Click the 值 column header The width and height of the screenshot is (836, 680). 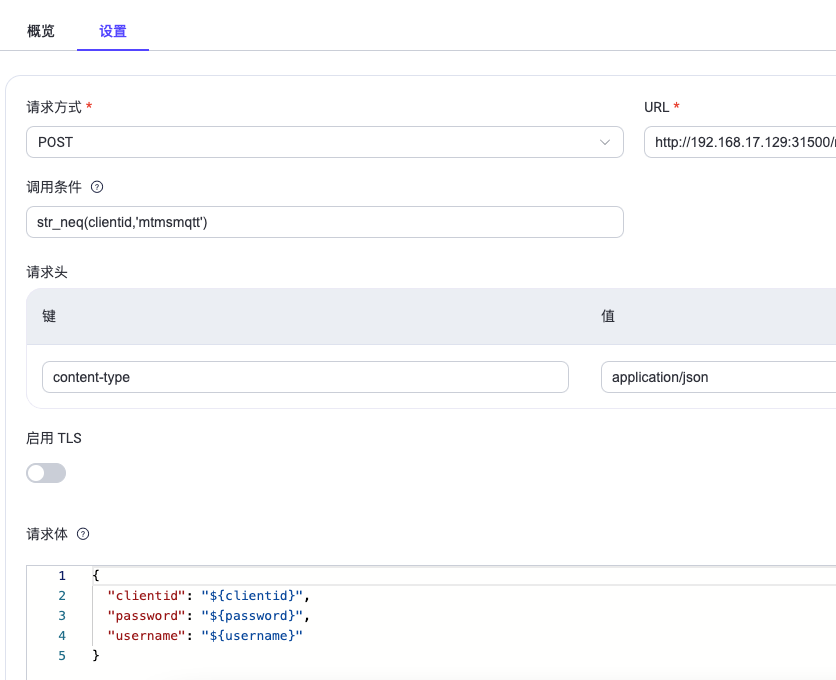point(608,316)
